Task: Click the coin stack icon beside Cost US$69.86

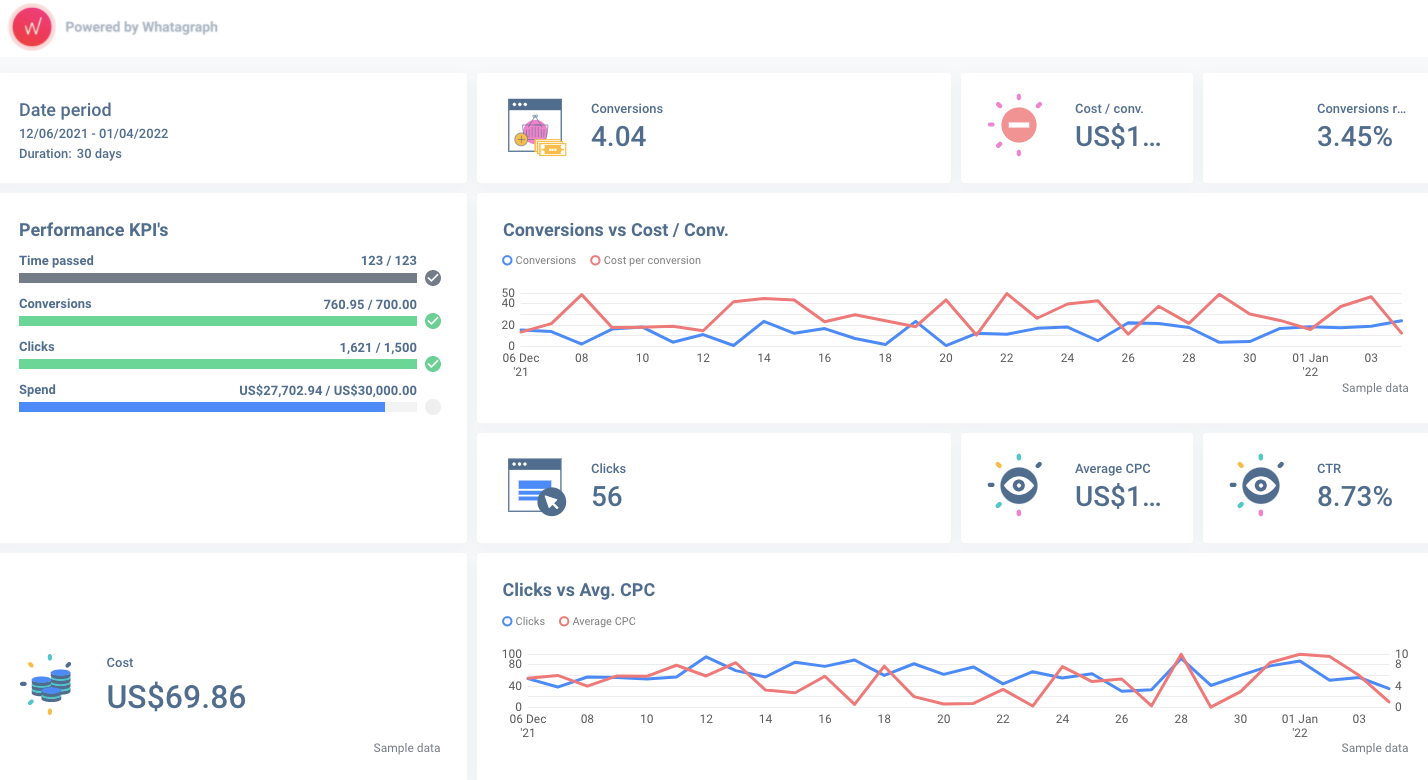Action: coord(48,684)
